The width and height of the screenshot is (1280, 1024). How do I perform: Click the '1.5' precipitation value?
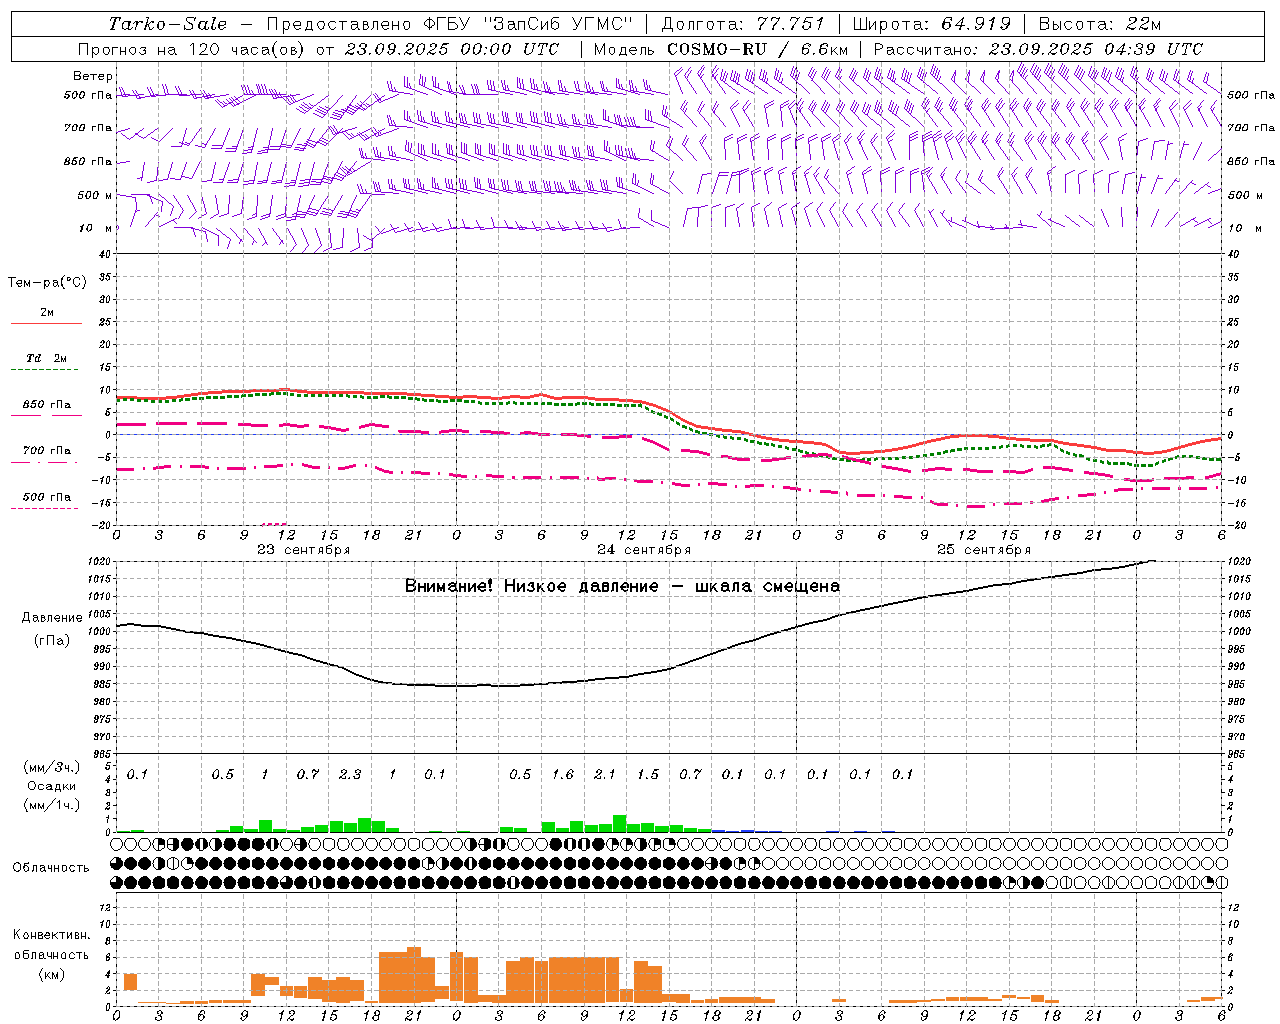pos(648,774)
